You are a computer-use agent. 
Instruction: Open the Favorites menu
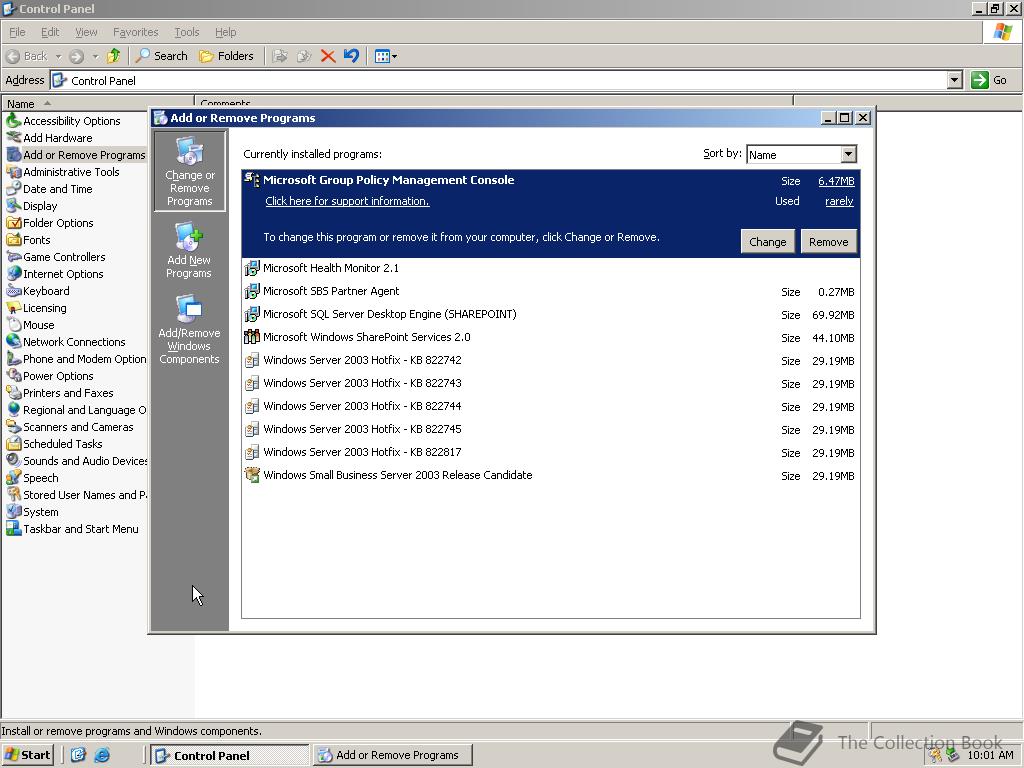135,32
